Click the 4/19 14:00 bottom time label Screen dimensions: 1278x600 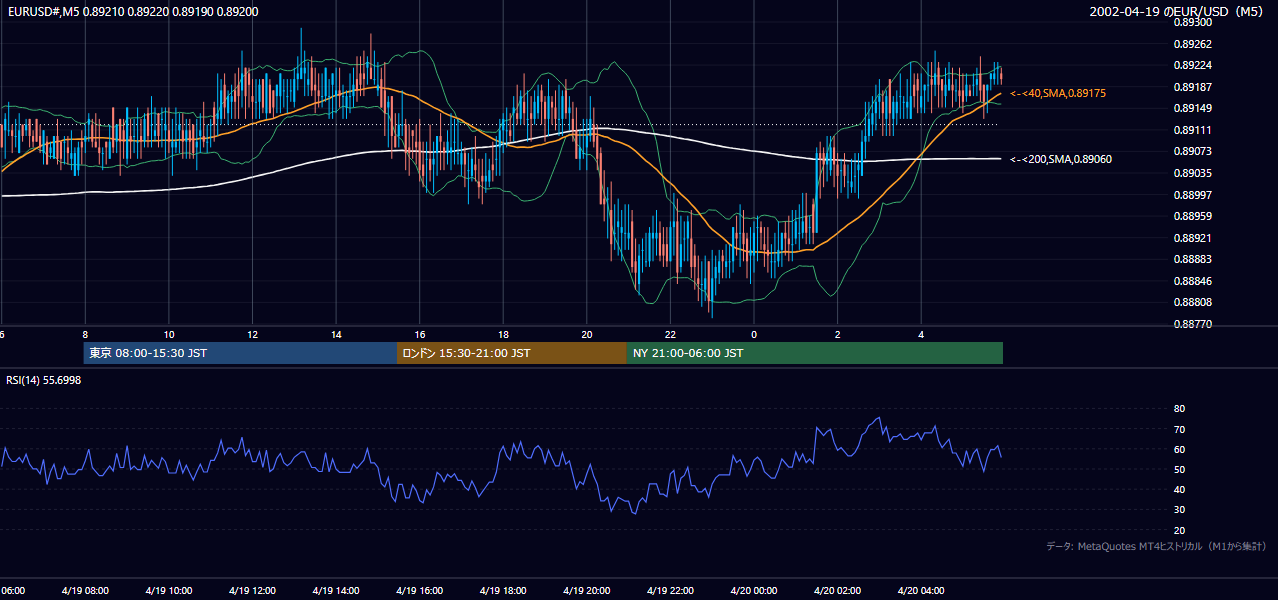(336, 591)
